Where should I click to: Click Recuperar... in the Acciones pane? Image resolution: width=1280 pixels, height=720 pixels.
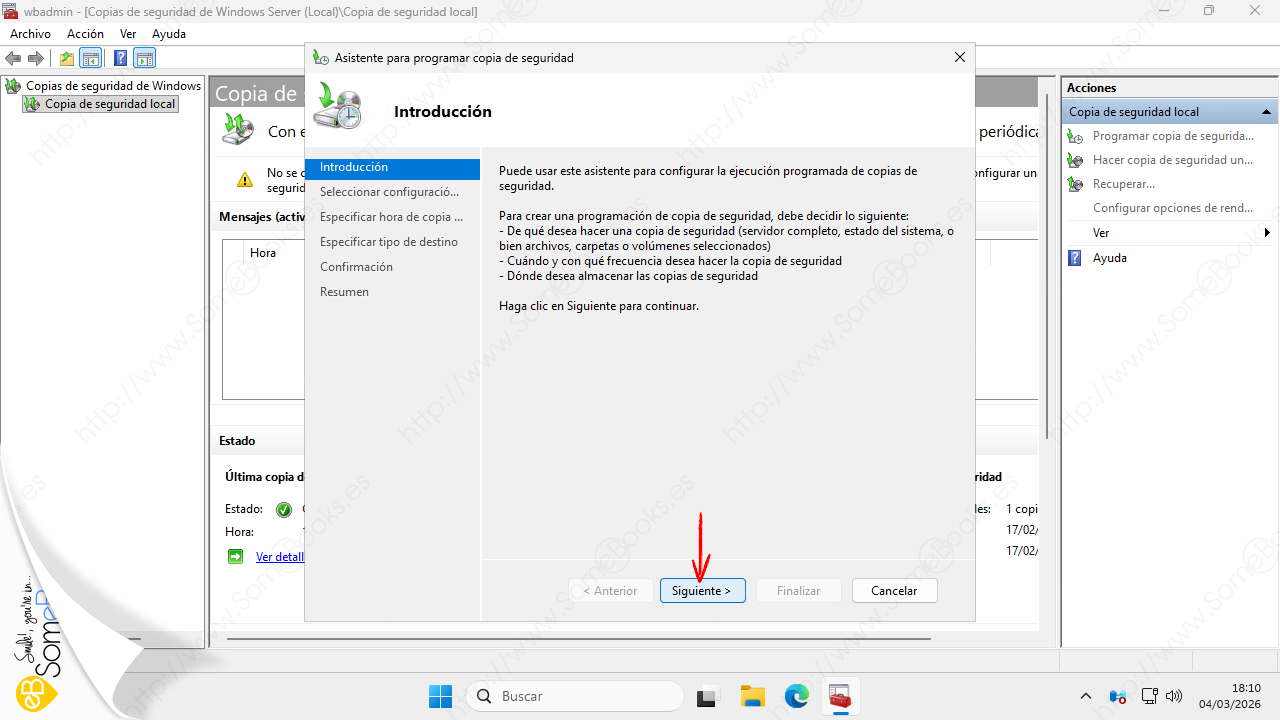coord(1123,184)
